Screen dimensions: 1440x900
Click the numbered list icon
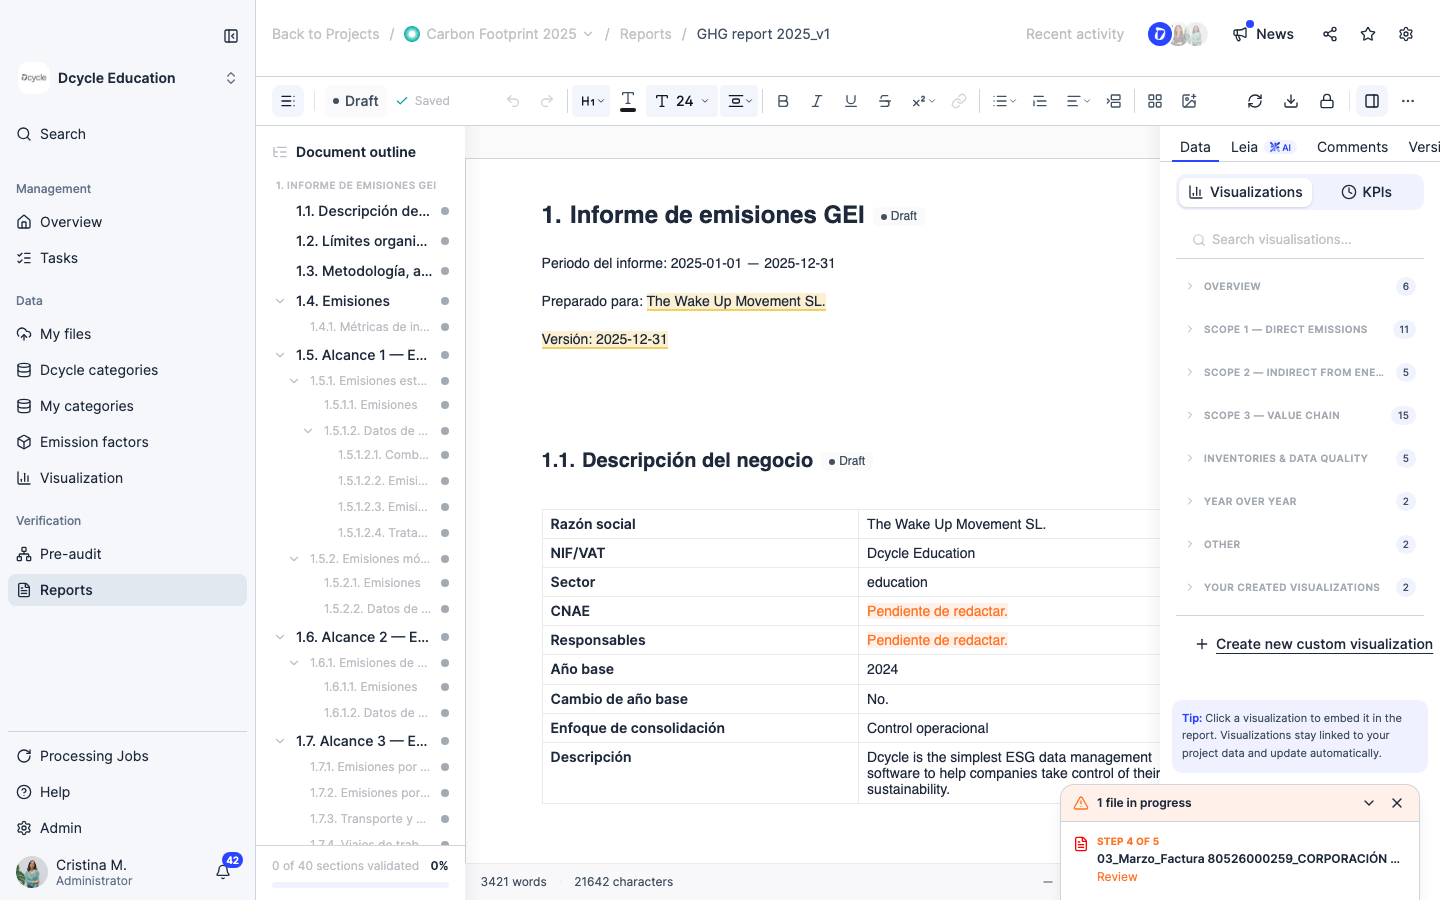(1040, 101)
